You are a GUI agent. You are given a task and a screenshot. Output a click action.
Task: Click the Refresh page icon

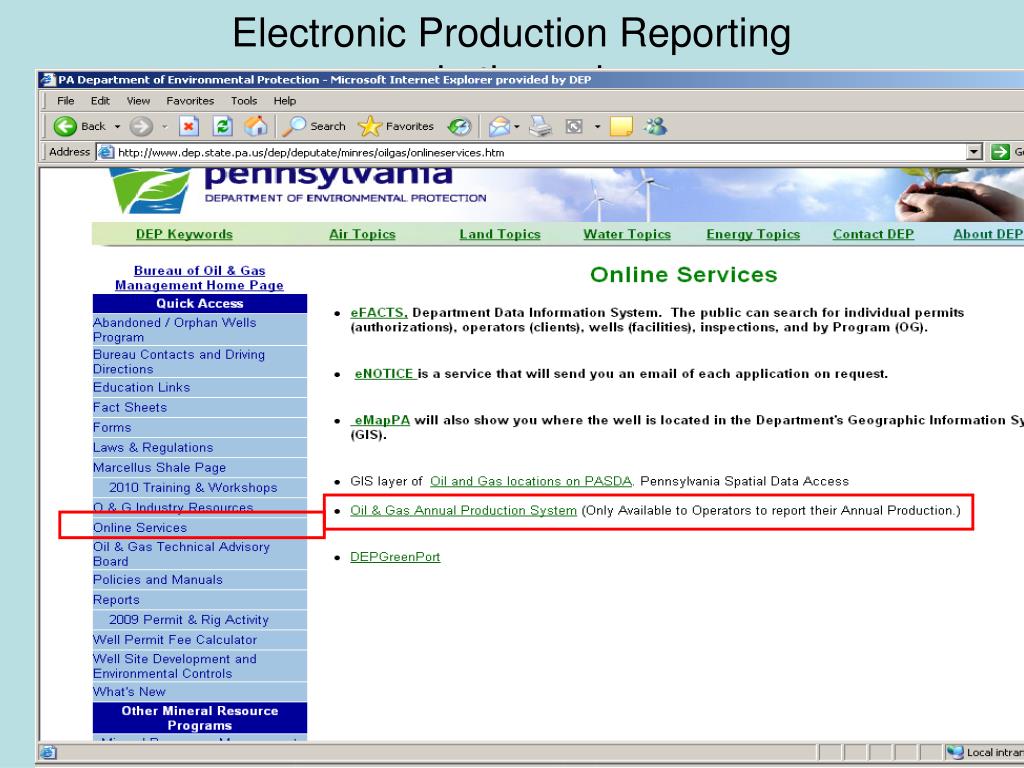tap(223, 126)
